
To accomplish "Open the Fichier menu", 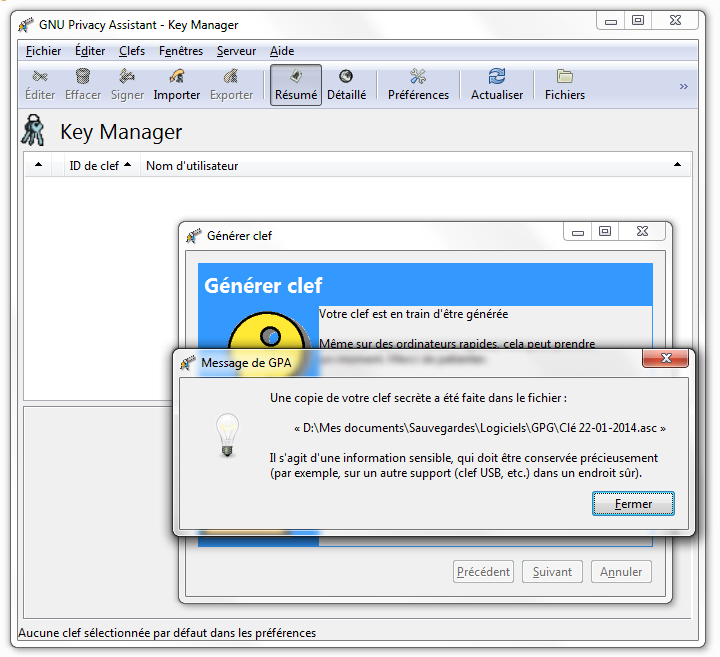I will click(x=43, y=51).
